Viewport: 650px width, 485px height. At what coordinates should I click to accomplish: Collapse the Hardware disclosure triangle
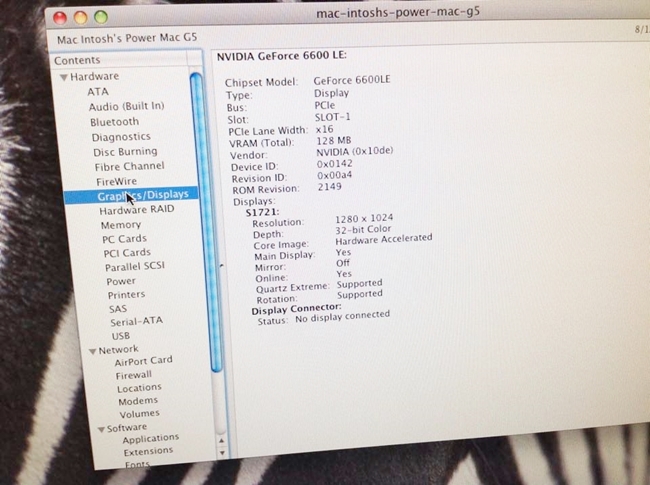(64, 77)
